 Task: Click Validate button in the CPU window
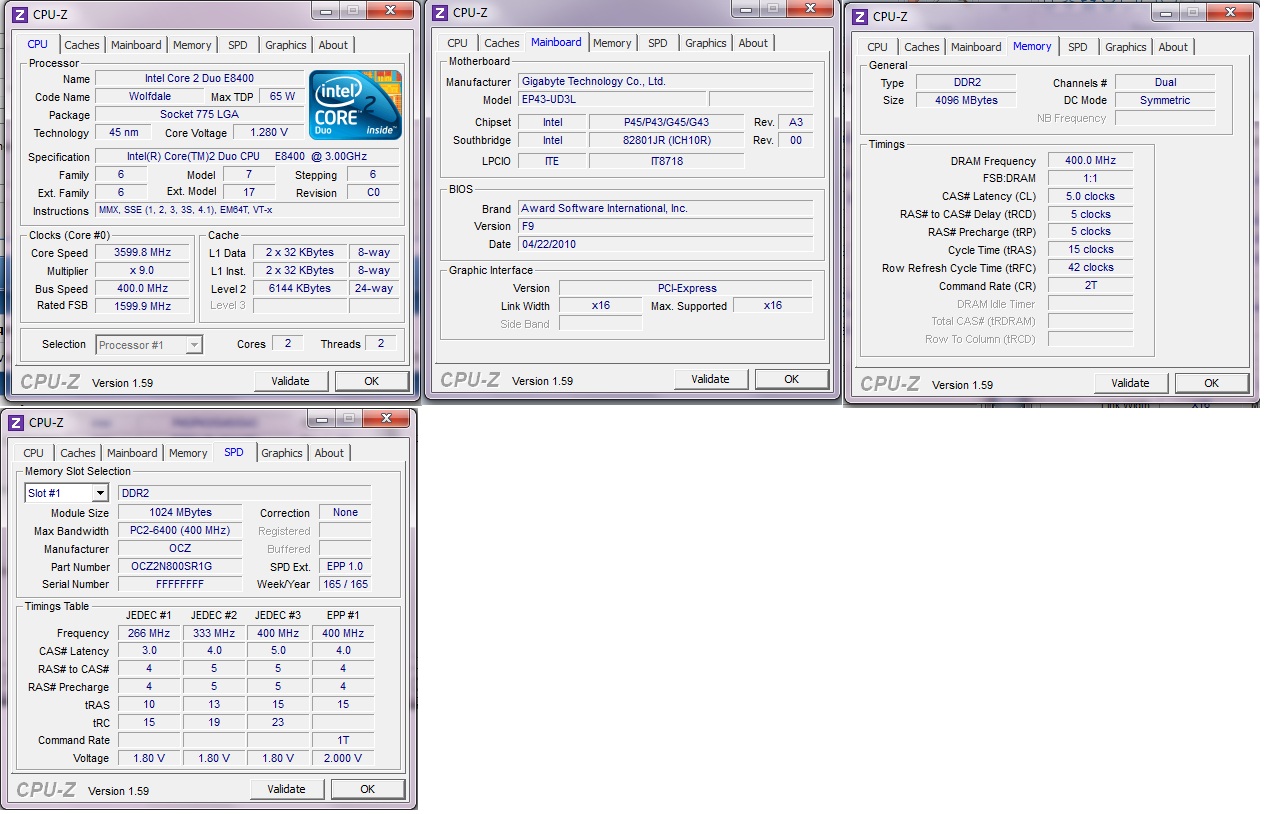[x=290, y=381]
